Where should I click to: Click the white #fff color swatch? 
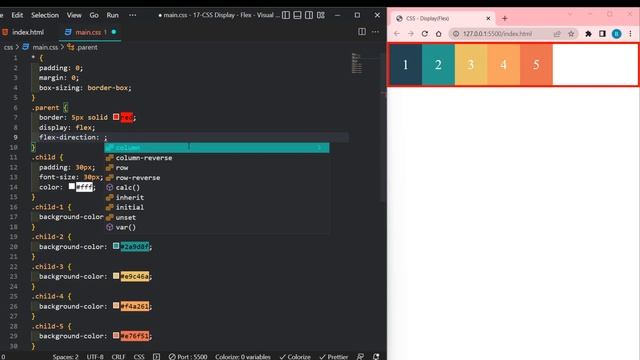coord(72,187)
